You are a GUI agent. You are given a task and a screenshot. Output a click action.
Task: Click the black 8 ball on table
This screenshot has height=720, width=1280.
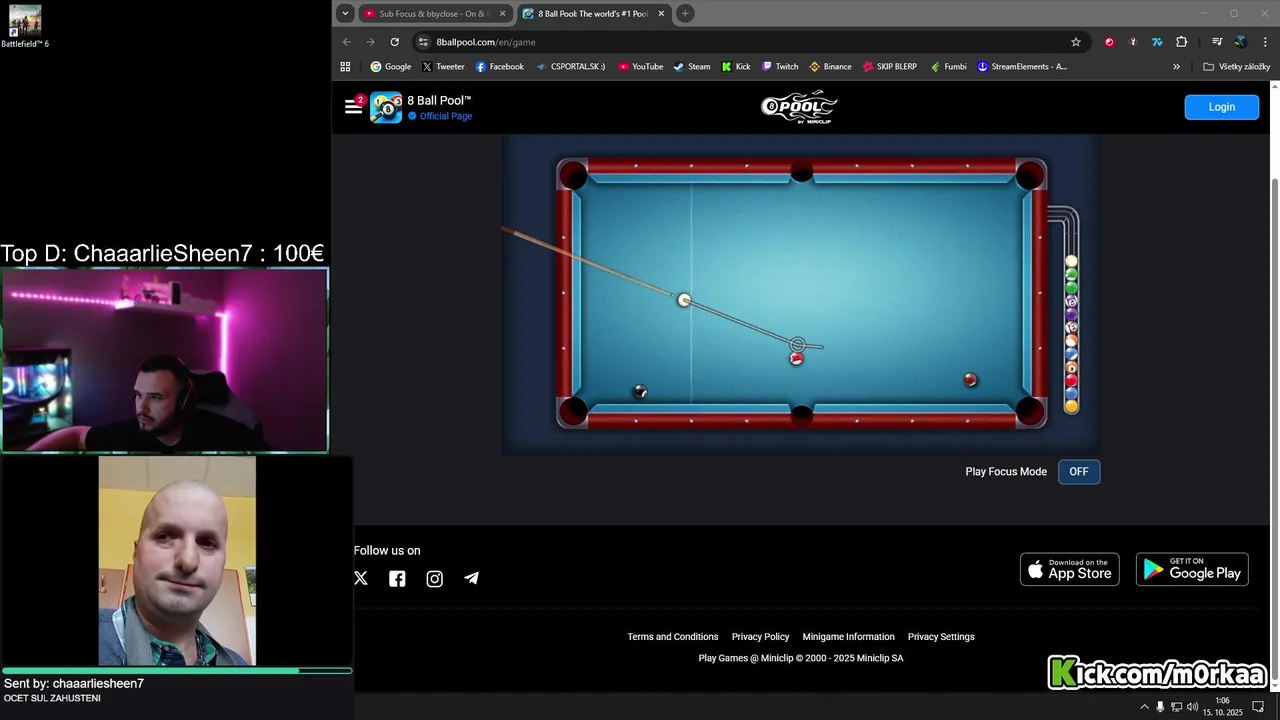640,392
